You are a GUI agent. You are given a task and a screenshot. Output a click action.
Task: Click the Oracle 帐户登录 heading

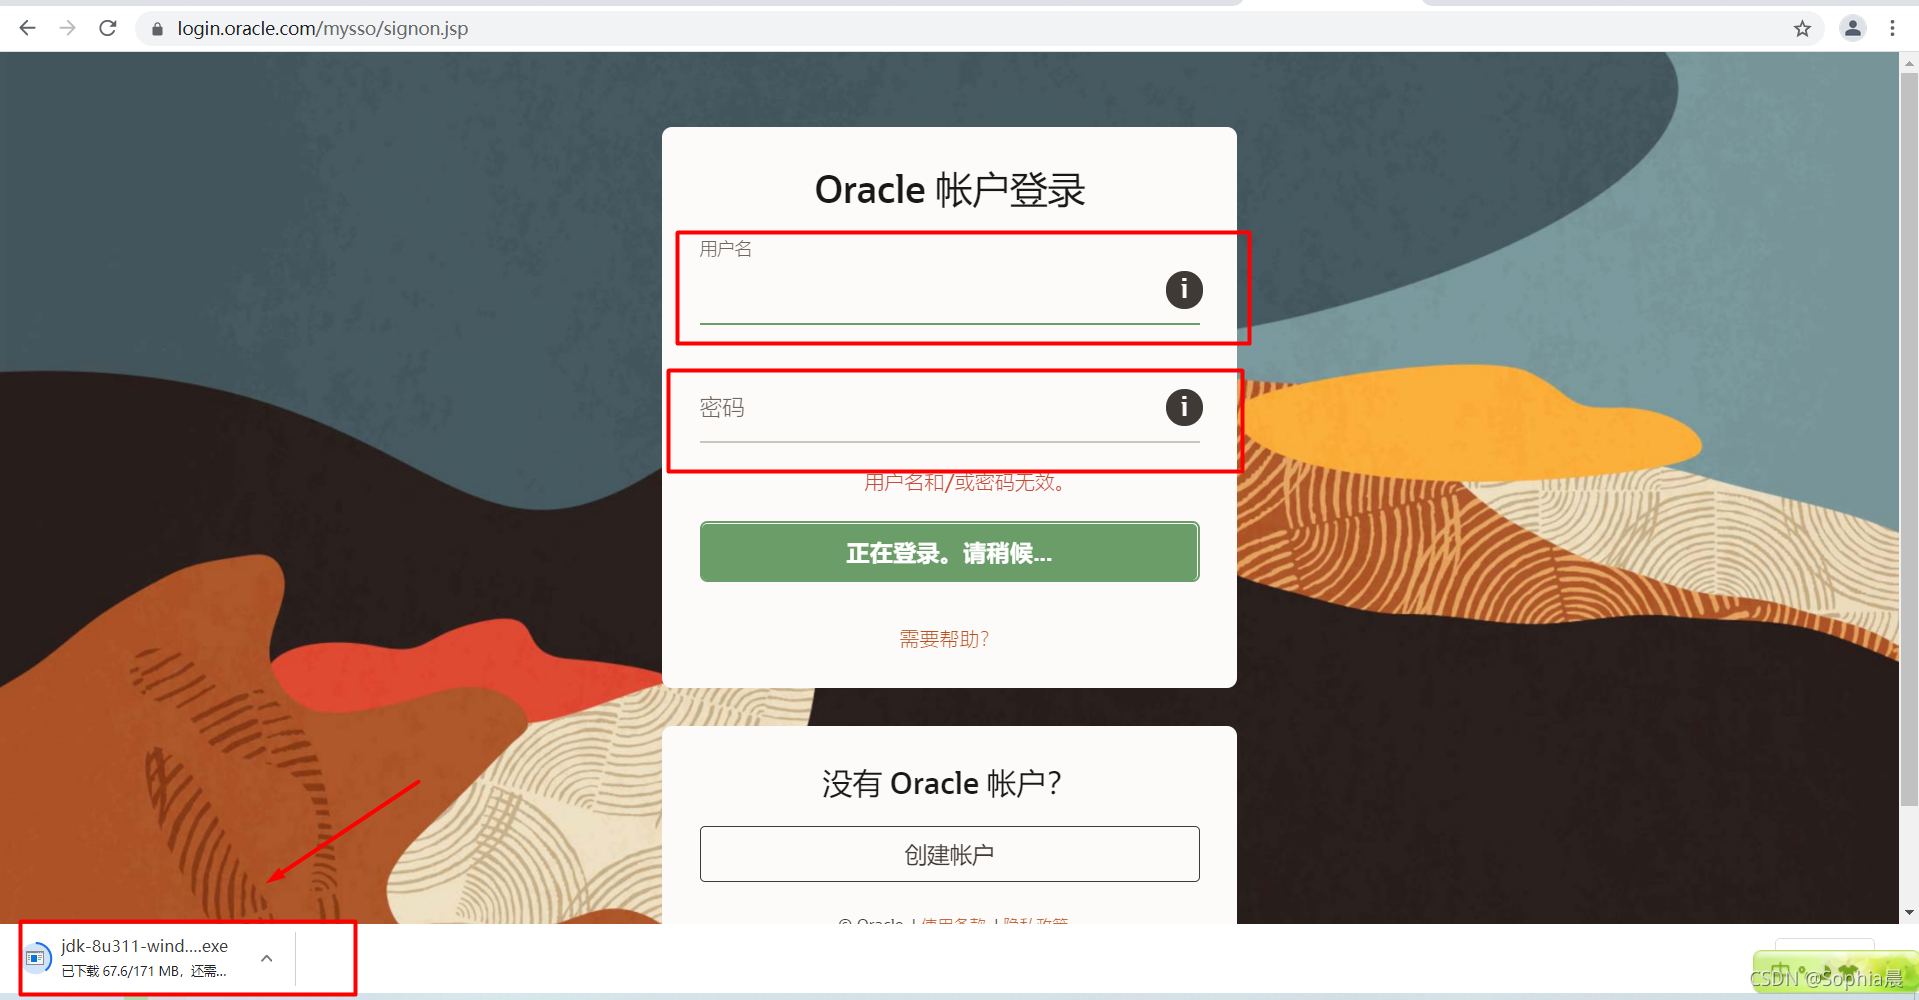(950, 190)
